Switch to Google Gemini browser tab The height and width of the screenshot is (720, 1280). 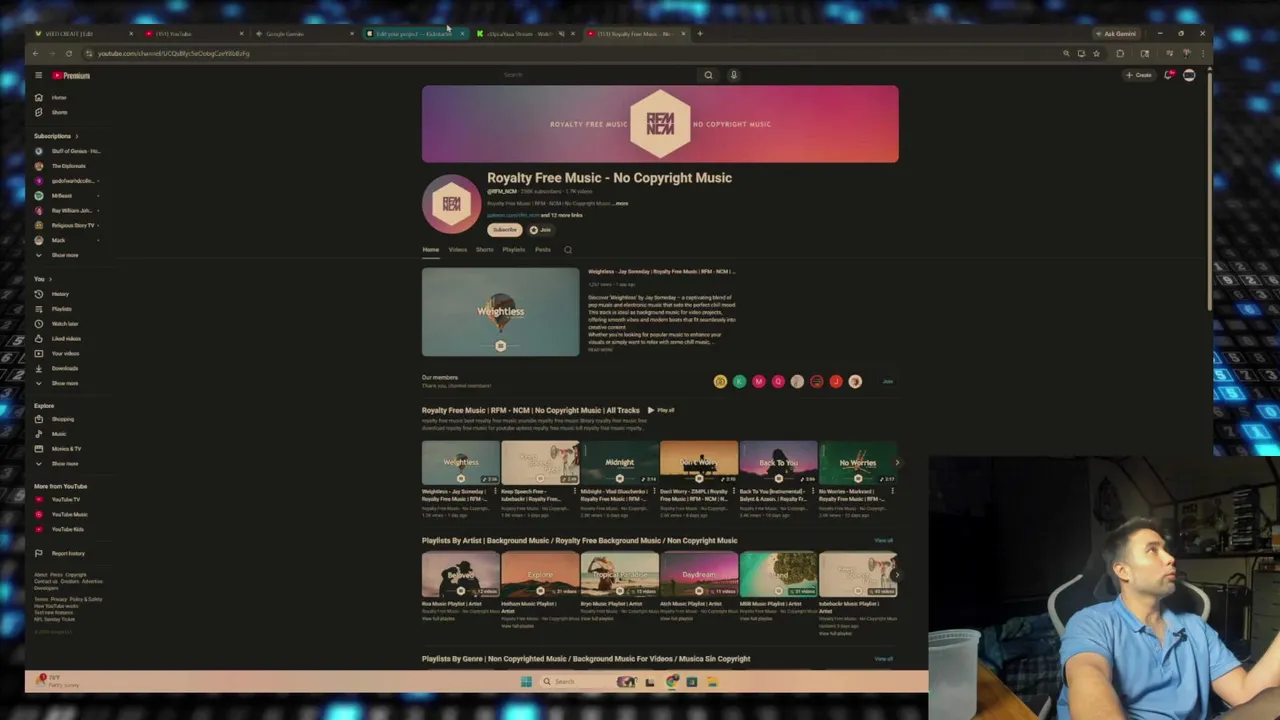click(302, 34)
